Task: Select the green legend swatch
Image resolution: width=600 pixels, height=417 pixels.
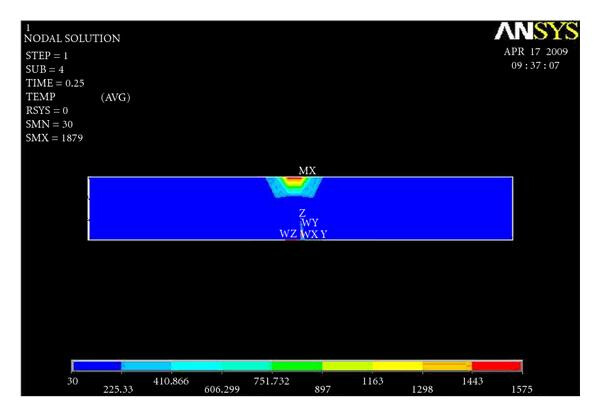Action: pyautogui.click(x=297, y=366)
